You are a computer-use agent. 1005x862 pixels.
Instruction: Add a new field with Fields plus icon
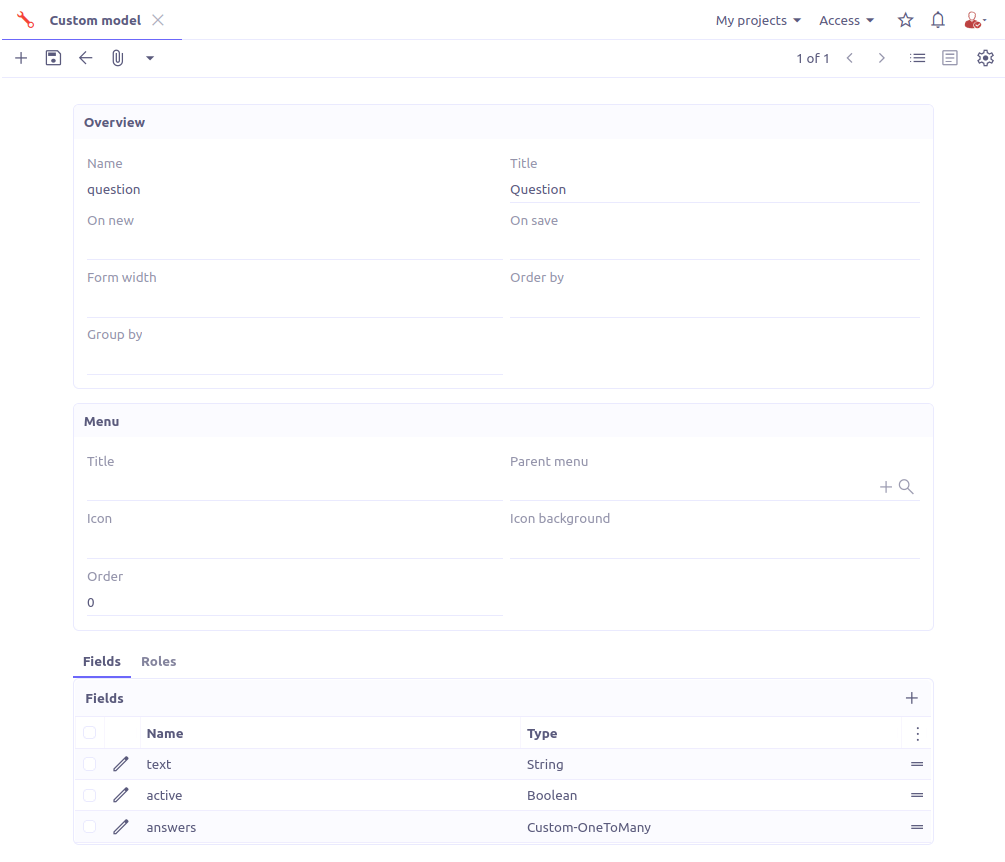coord(911,698)
